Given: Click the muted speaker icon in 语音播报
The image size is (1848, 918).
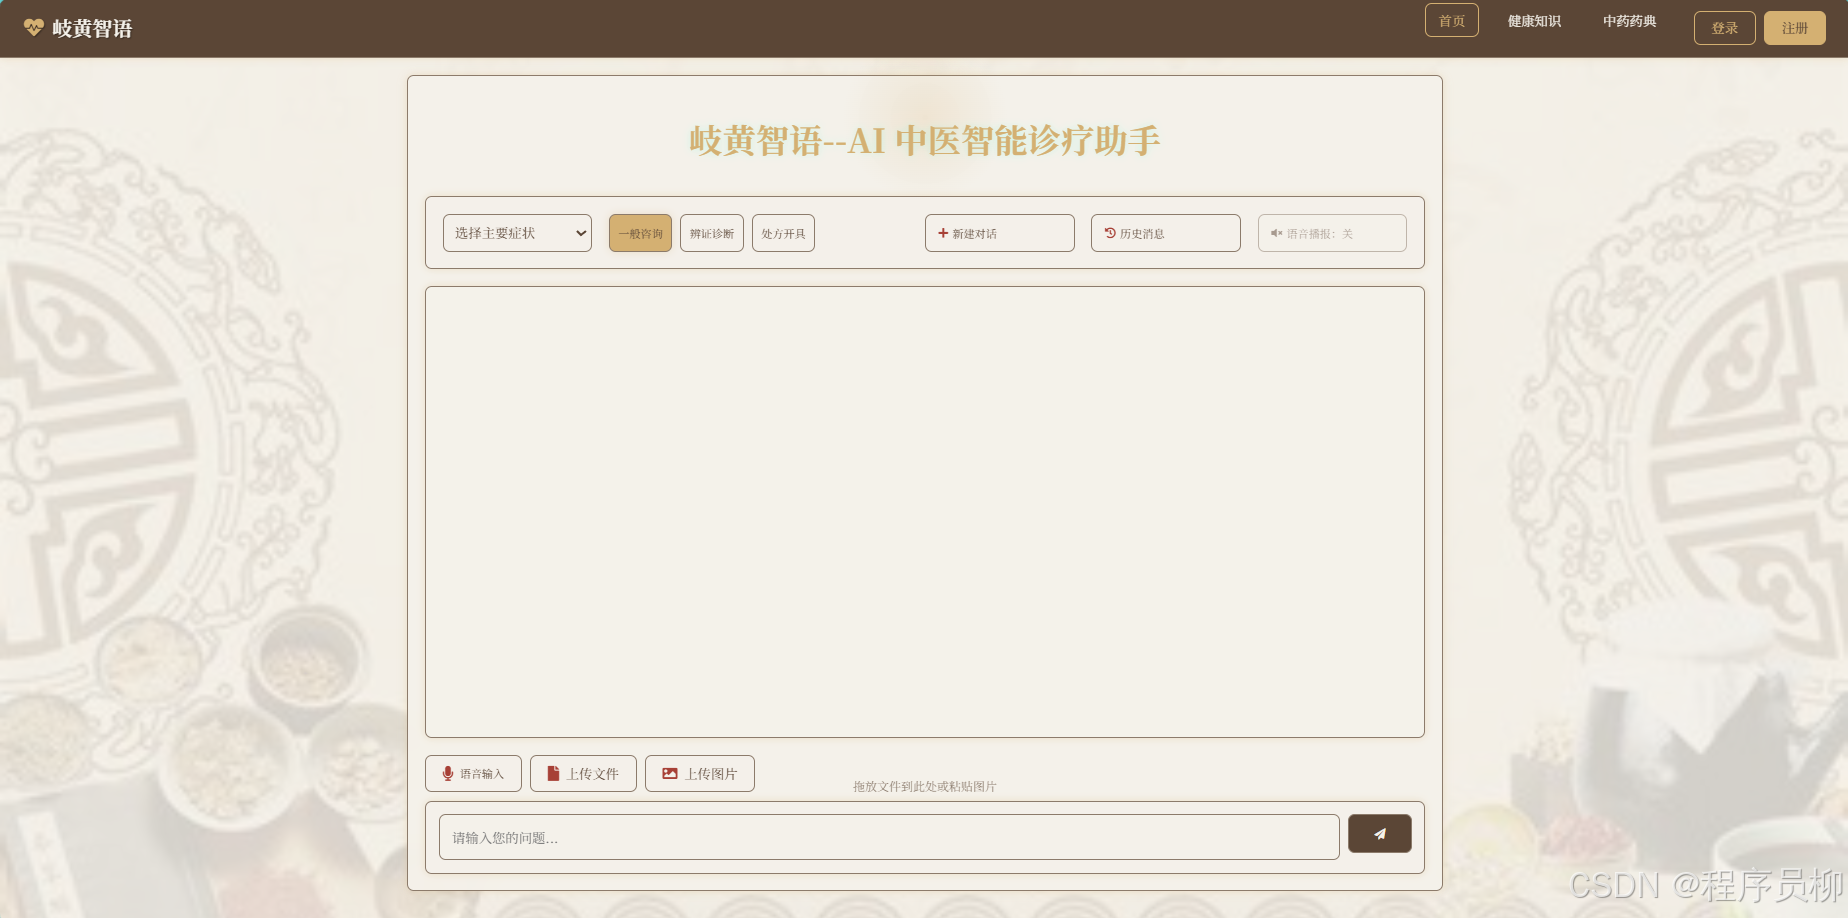Looking at the screenshot, I should (1276, 233).
